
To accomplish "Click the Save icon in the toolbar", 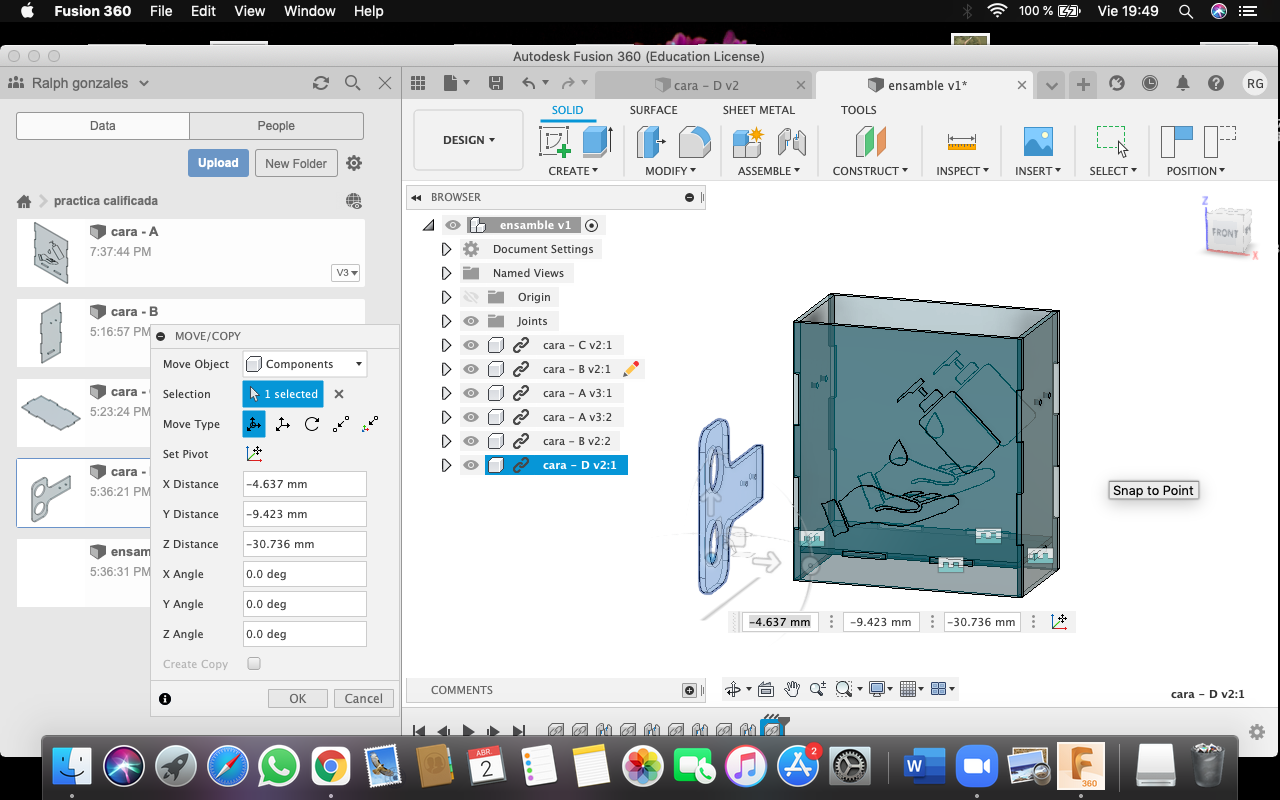I will 494,84.
